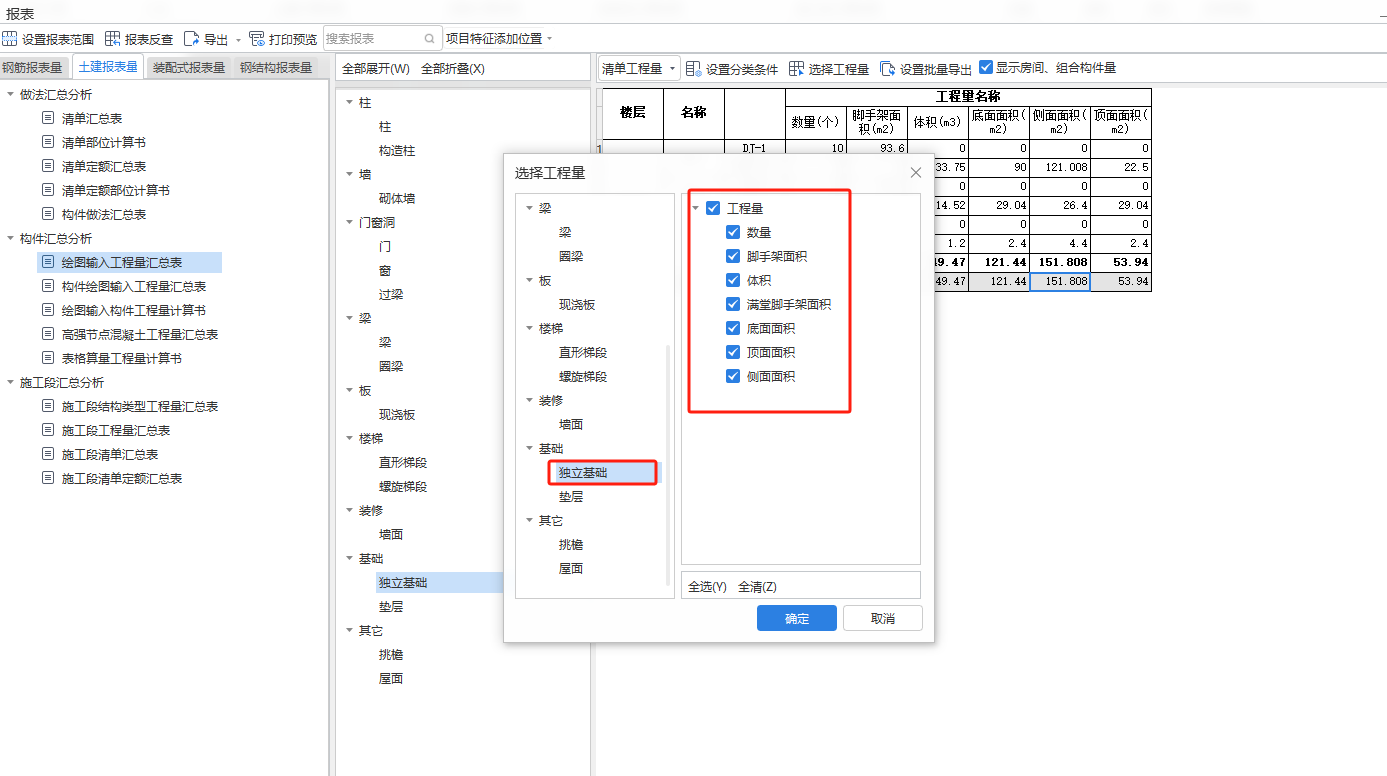Viewport: 1387px width, 776px height.
Task: Select 砌体墙 in the middle panel
Action: tap(397, 198)
